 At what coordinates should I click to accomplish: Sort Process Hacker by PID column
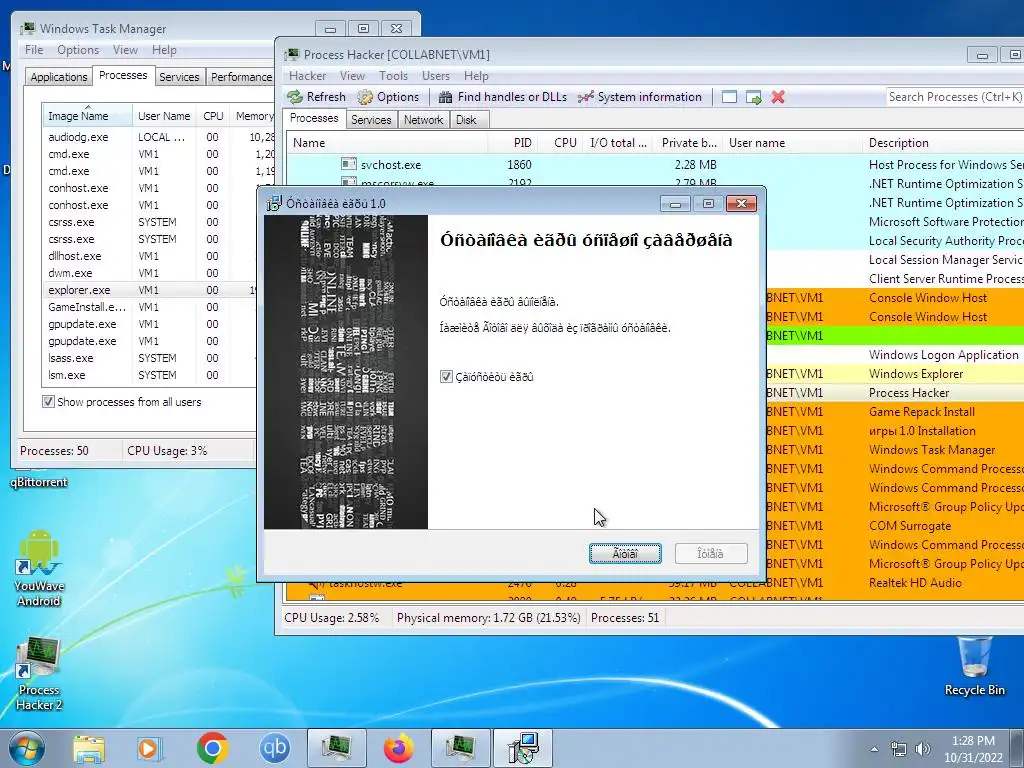click(513, 143)
